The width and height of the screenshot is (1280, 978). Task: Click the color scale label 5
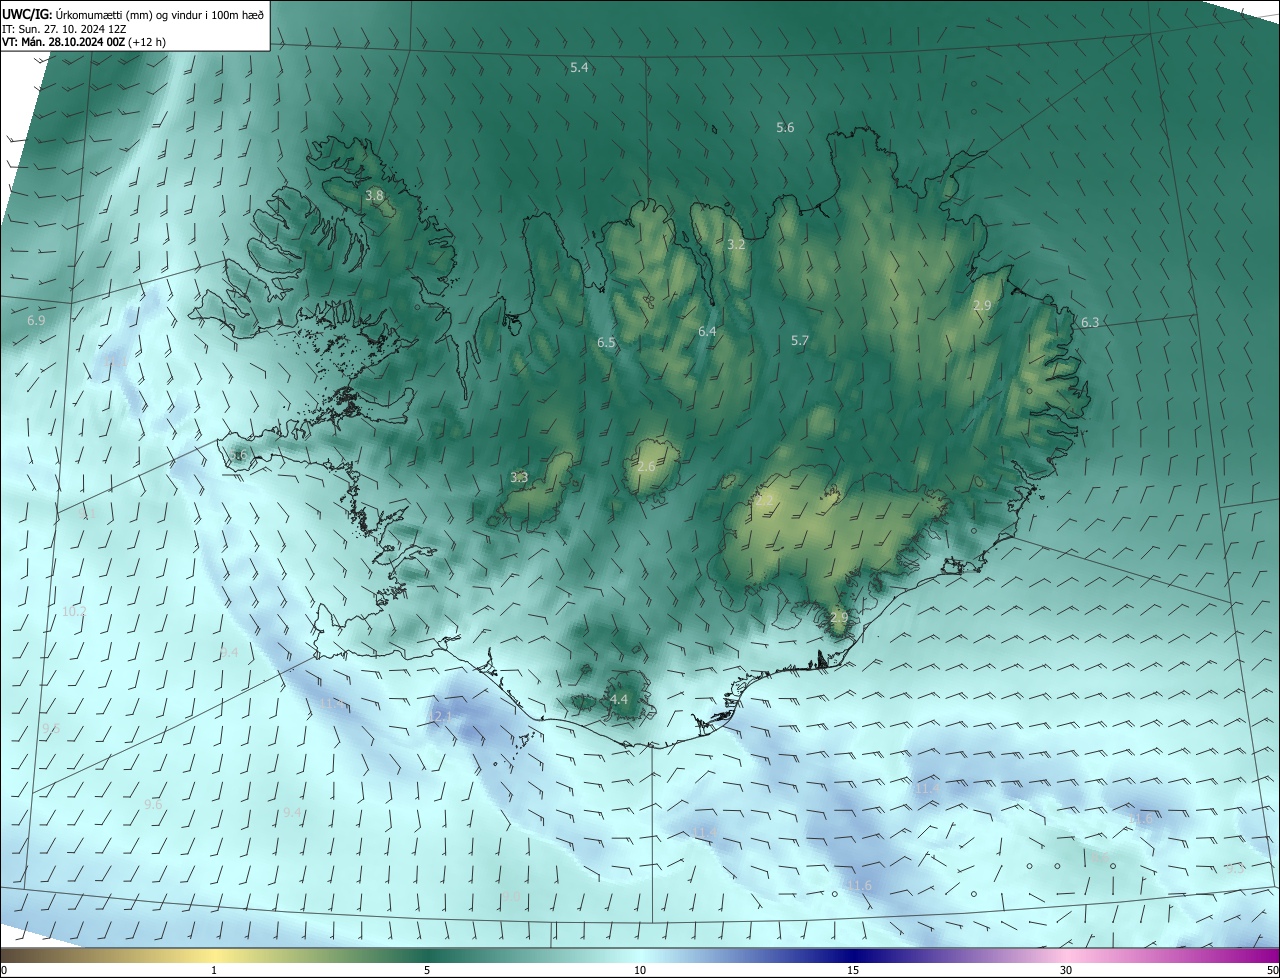(427, 970)
